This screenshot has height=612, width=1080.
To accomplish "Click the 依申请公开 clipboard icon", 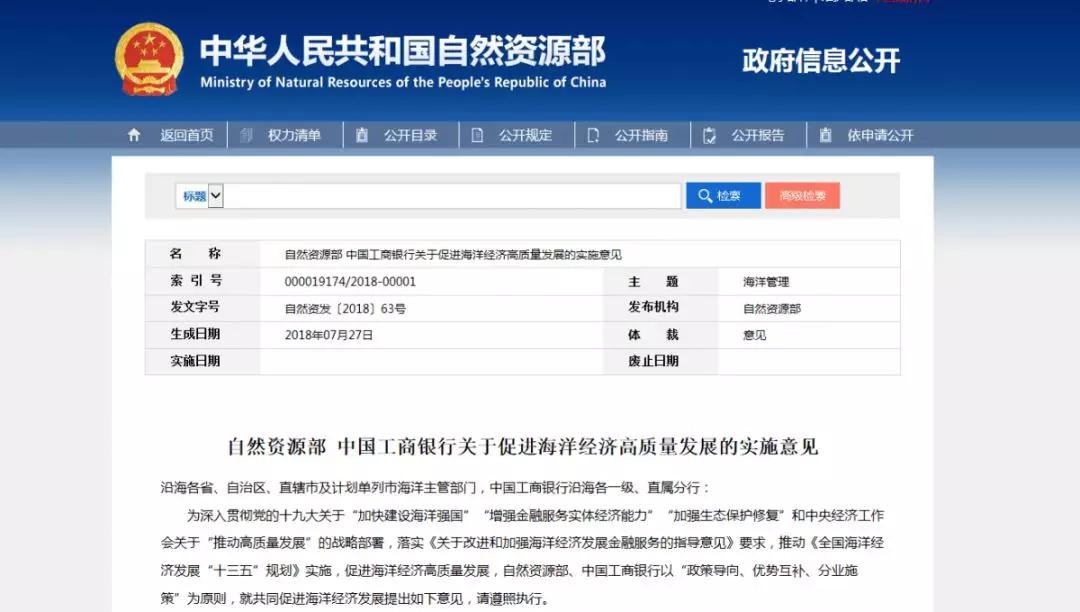I will [826, 135].
